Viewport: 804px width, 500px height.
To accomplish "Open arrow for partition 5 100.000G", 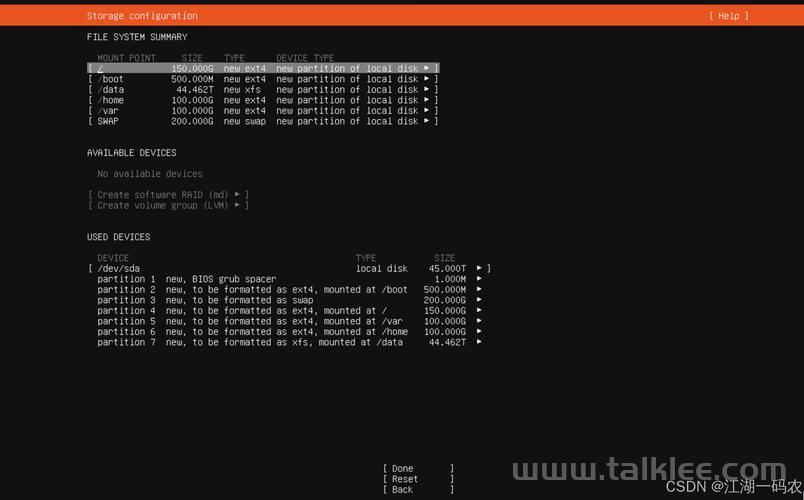I will pos(479,321).
